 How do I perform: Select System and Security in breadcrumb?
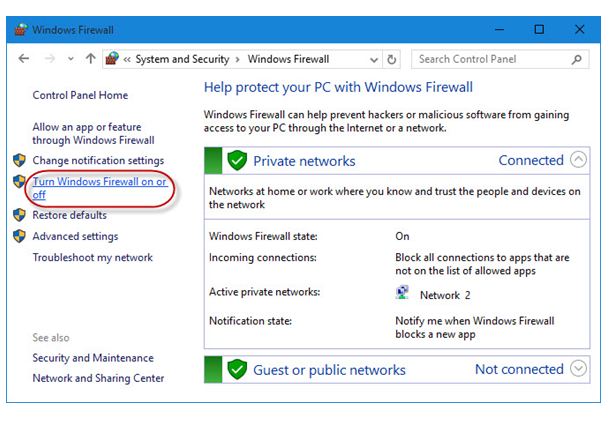pyautogui.click(x=182, y=59)
